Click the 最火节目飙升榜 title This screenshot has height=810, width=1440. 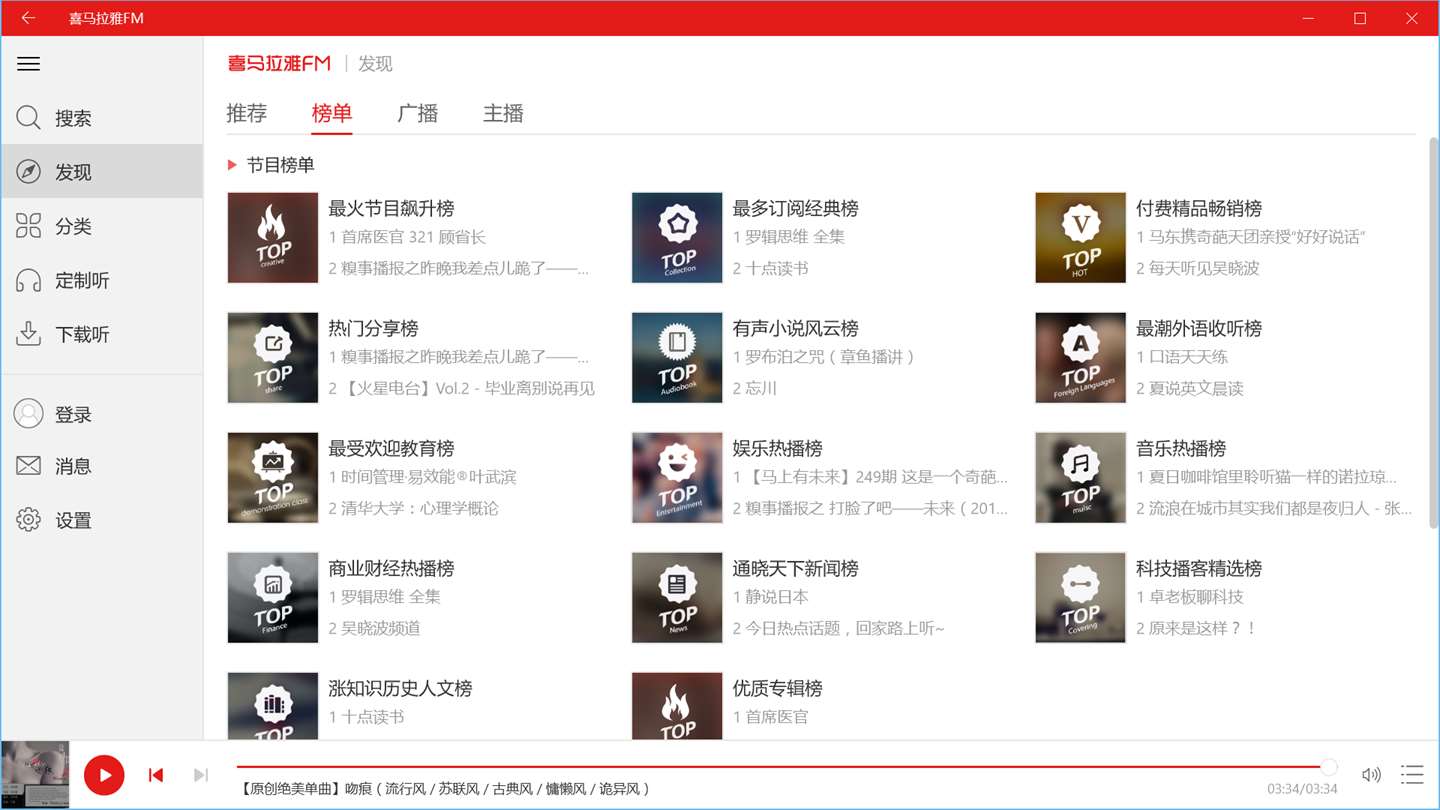(x=391, y=208)
